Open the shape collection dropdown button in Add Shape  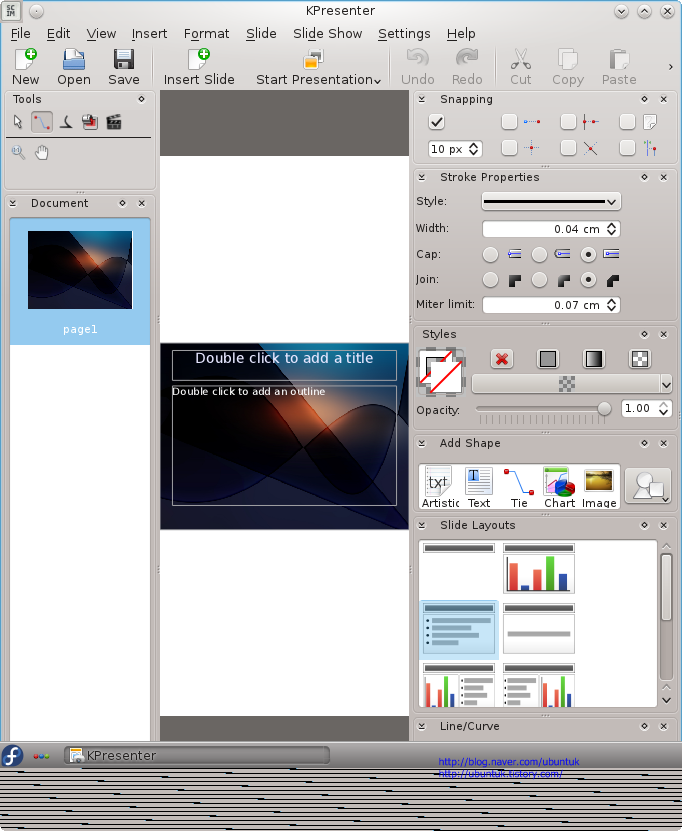(648, 486)
